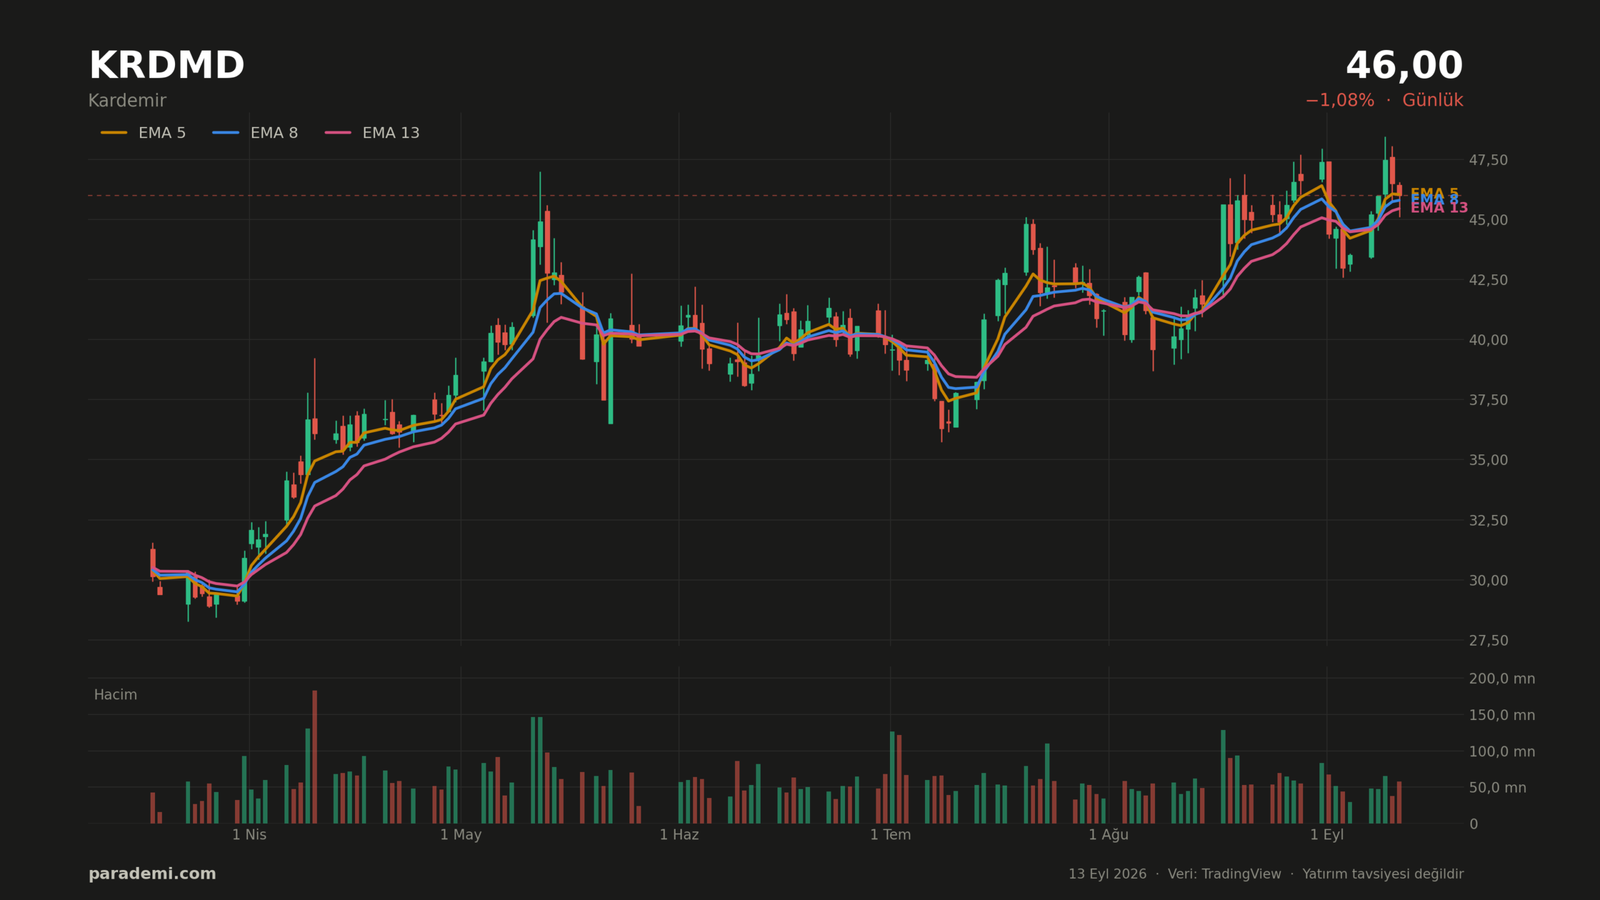Click the 200,0 mn volume axis label
This screenshot has width=1600, height=900.
(x=1501, y=679)
